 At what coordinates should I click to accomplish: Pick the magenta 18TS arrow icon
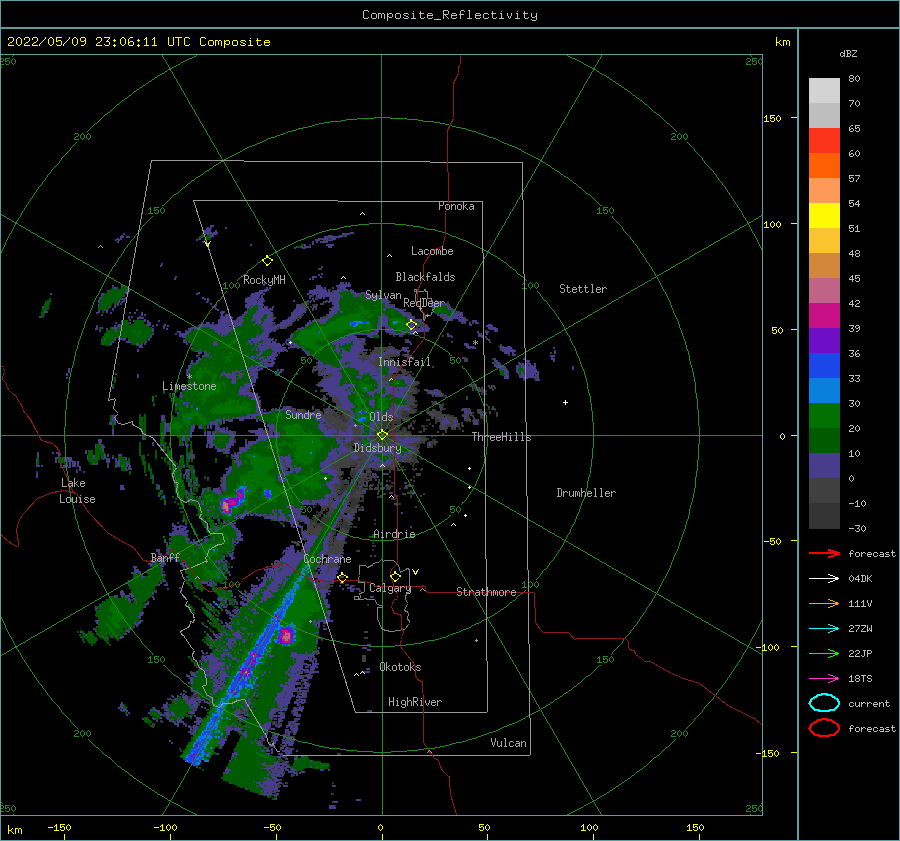(x=824, y=679)
